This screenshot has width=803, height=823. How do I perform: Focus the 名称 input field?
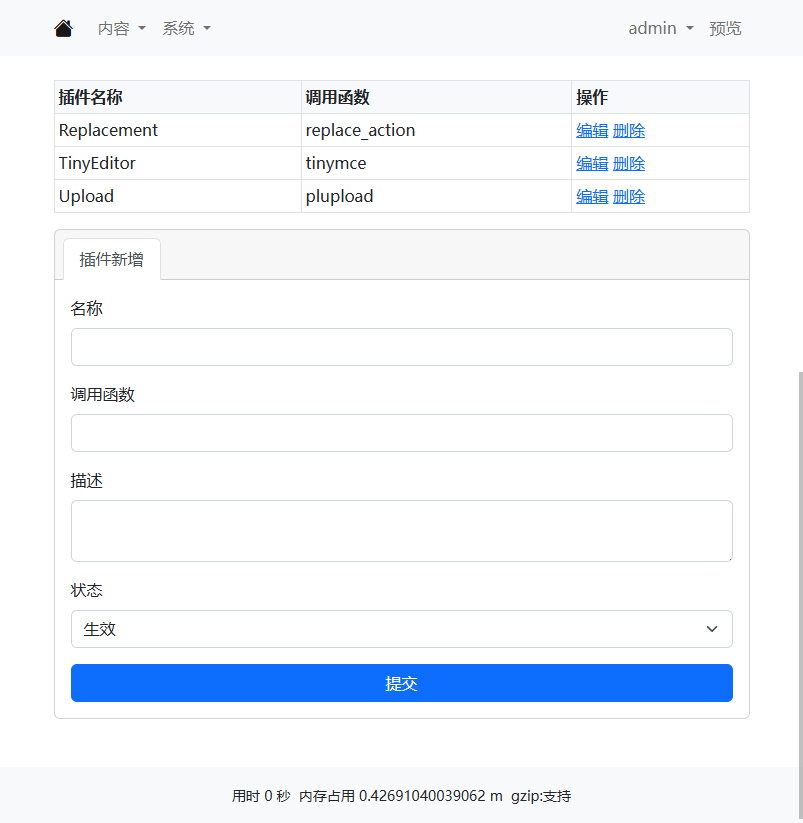(402, 347)
